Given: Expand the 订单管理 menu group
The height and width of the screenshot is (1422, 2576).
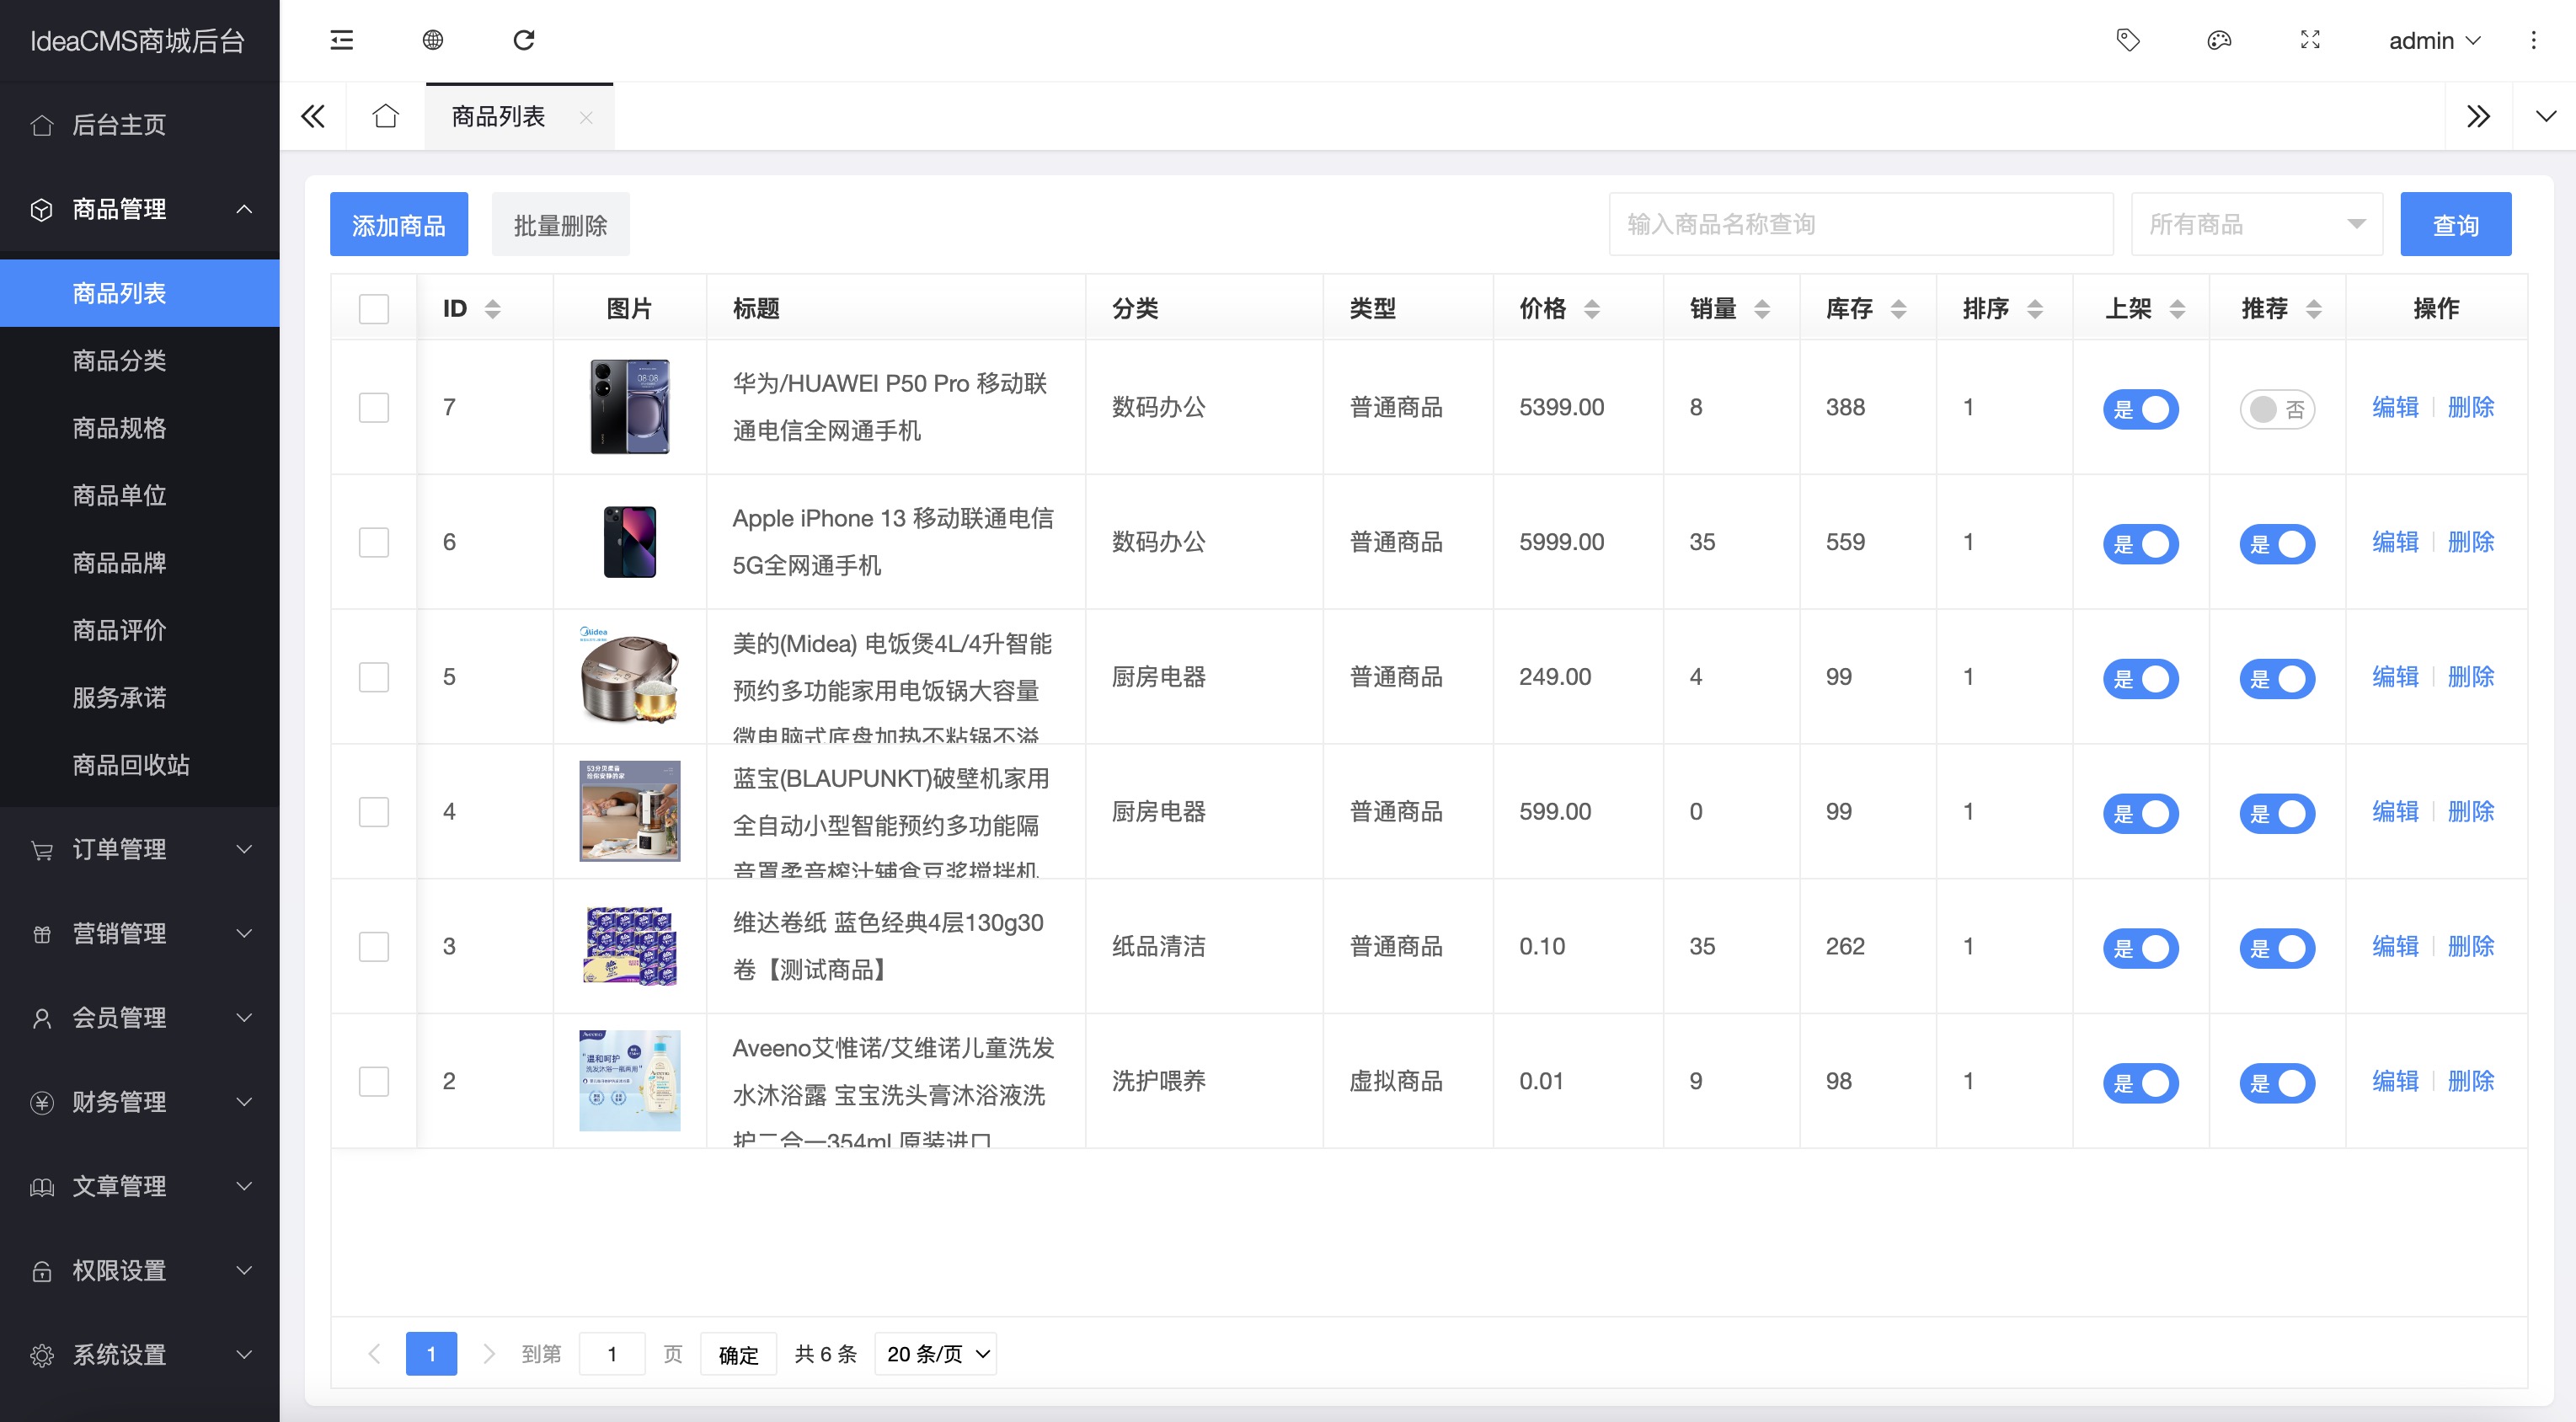Looking at the screenshot, I should point(140,849).
